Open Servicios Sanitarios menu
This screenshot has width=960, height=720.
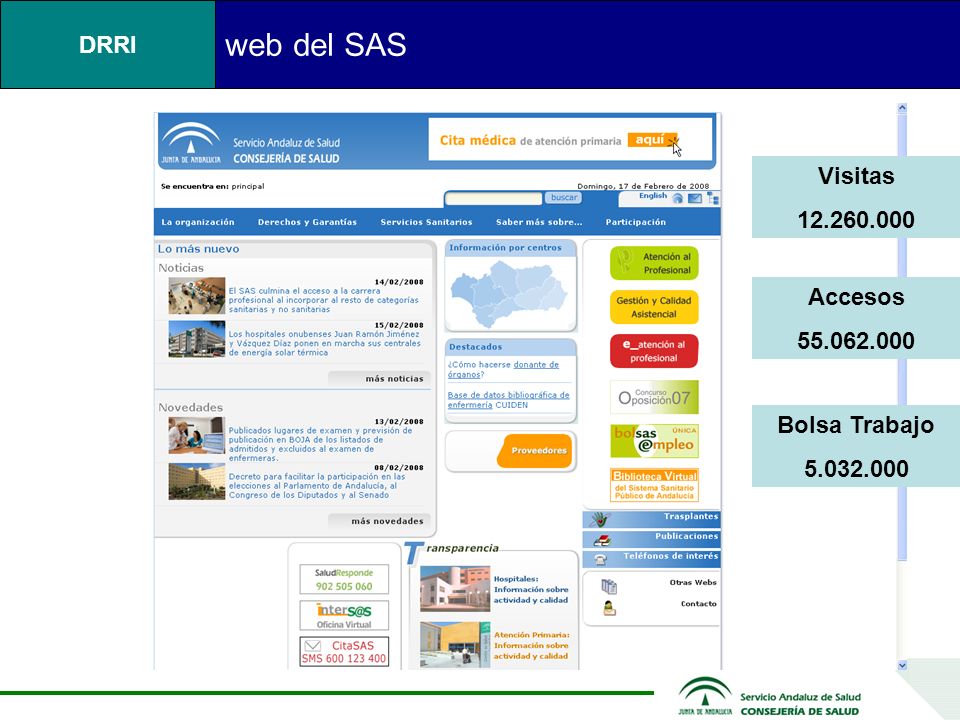tap(426, 222)
